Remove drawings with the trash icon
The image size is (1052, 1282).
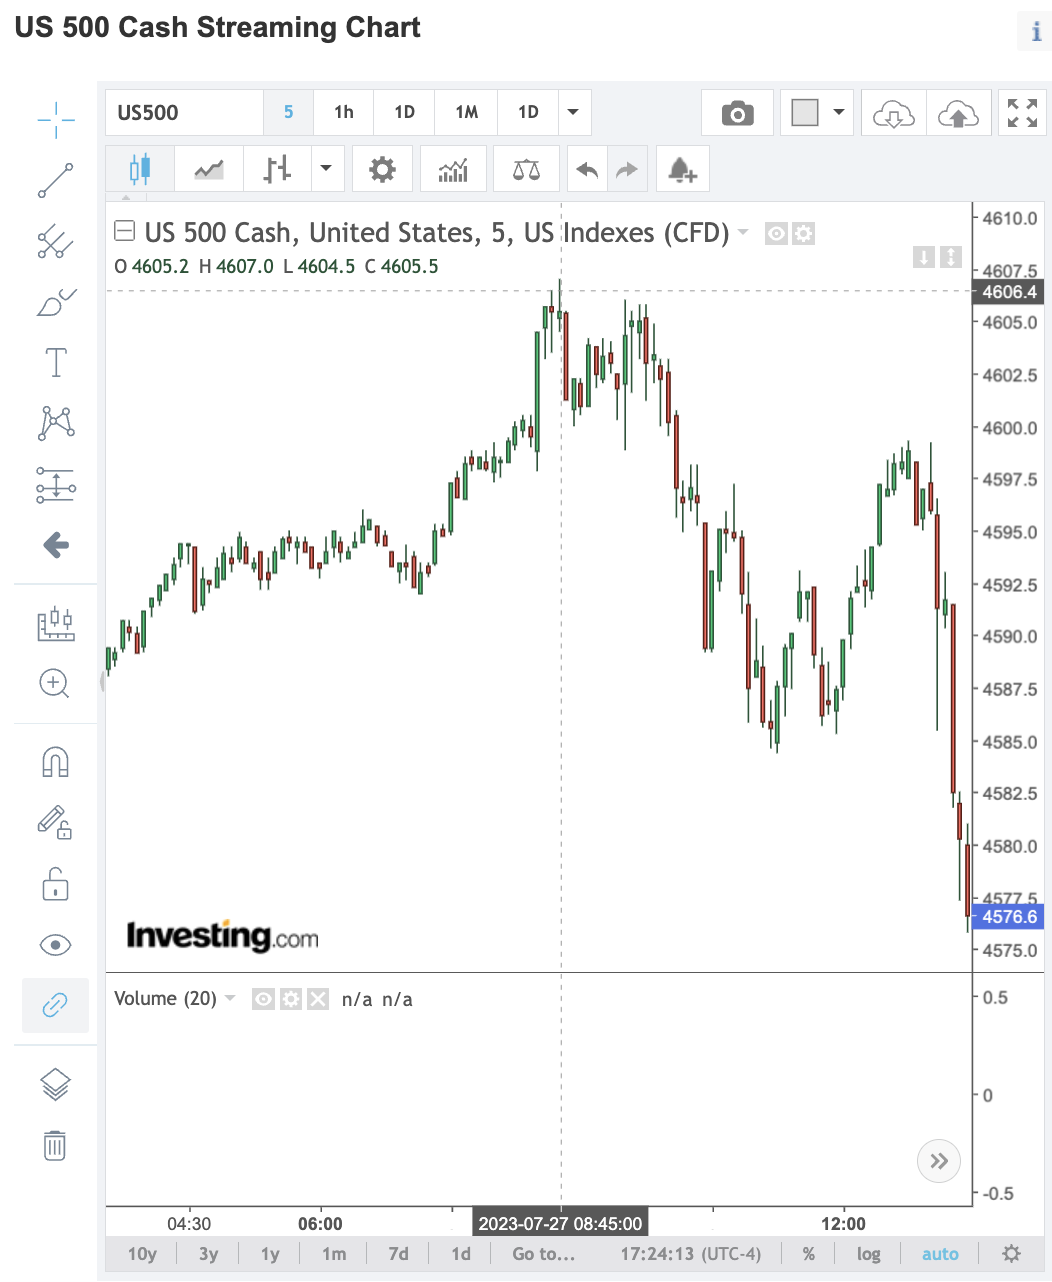55,1145
